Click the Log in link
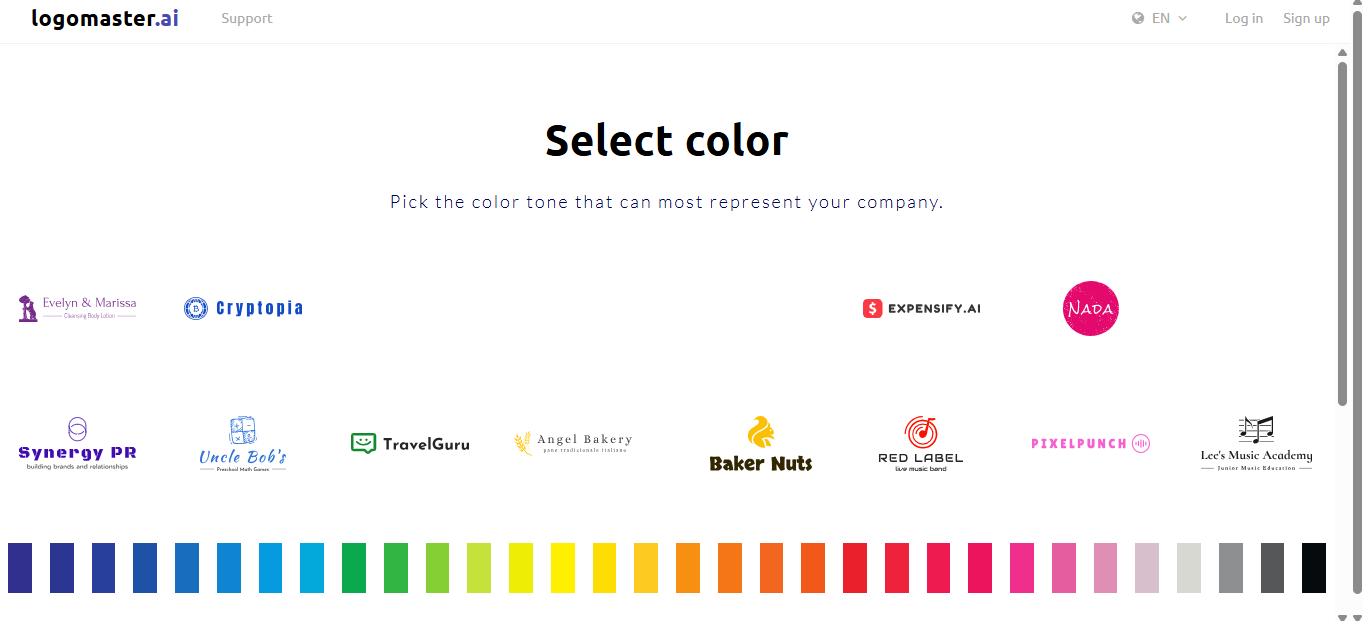 pos(1243,18)
